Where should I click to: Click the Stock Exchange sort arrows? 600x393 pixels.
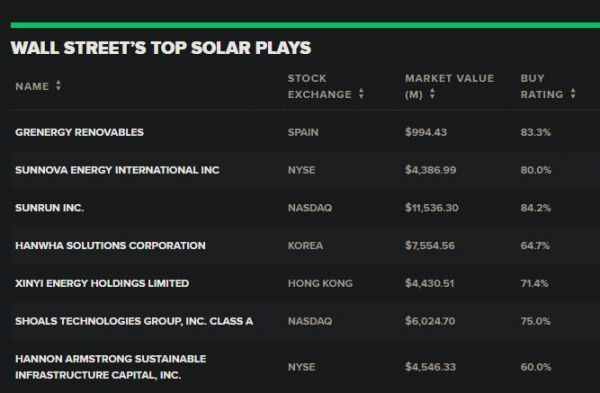click(x=361, y=94)
